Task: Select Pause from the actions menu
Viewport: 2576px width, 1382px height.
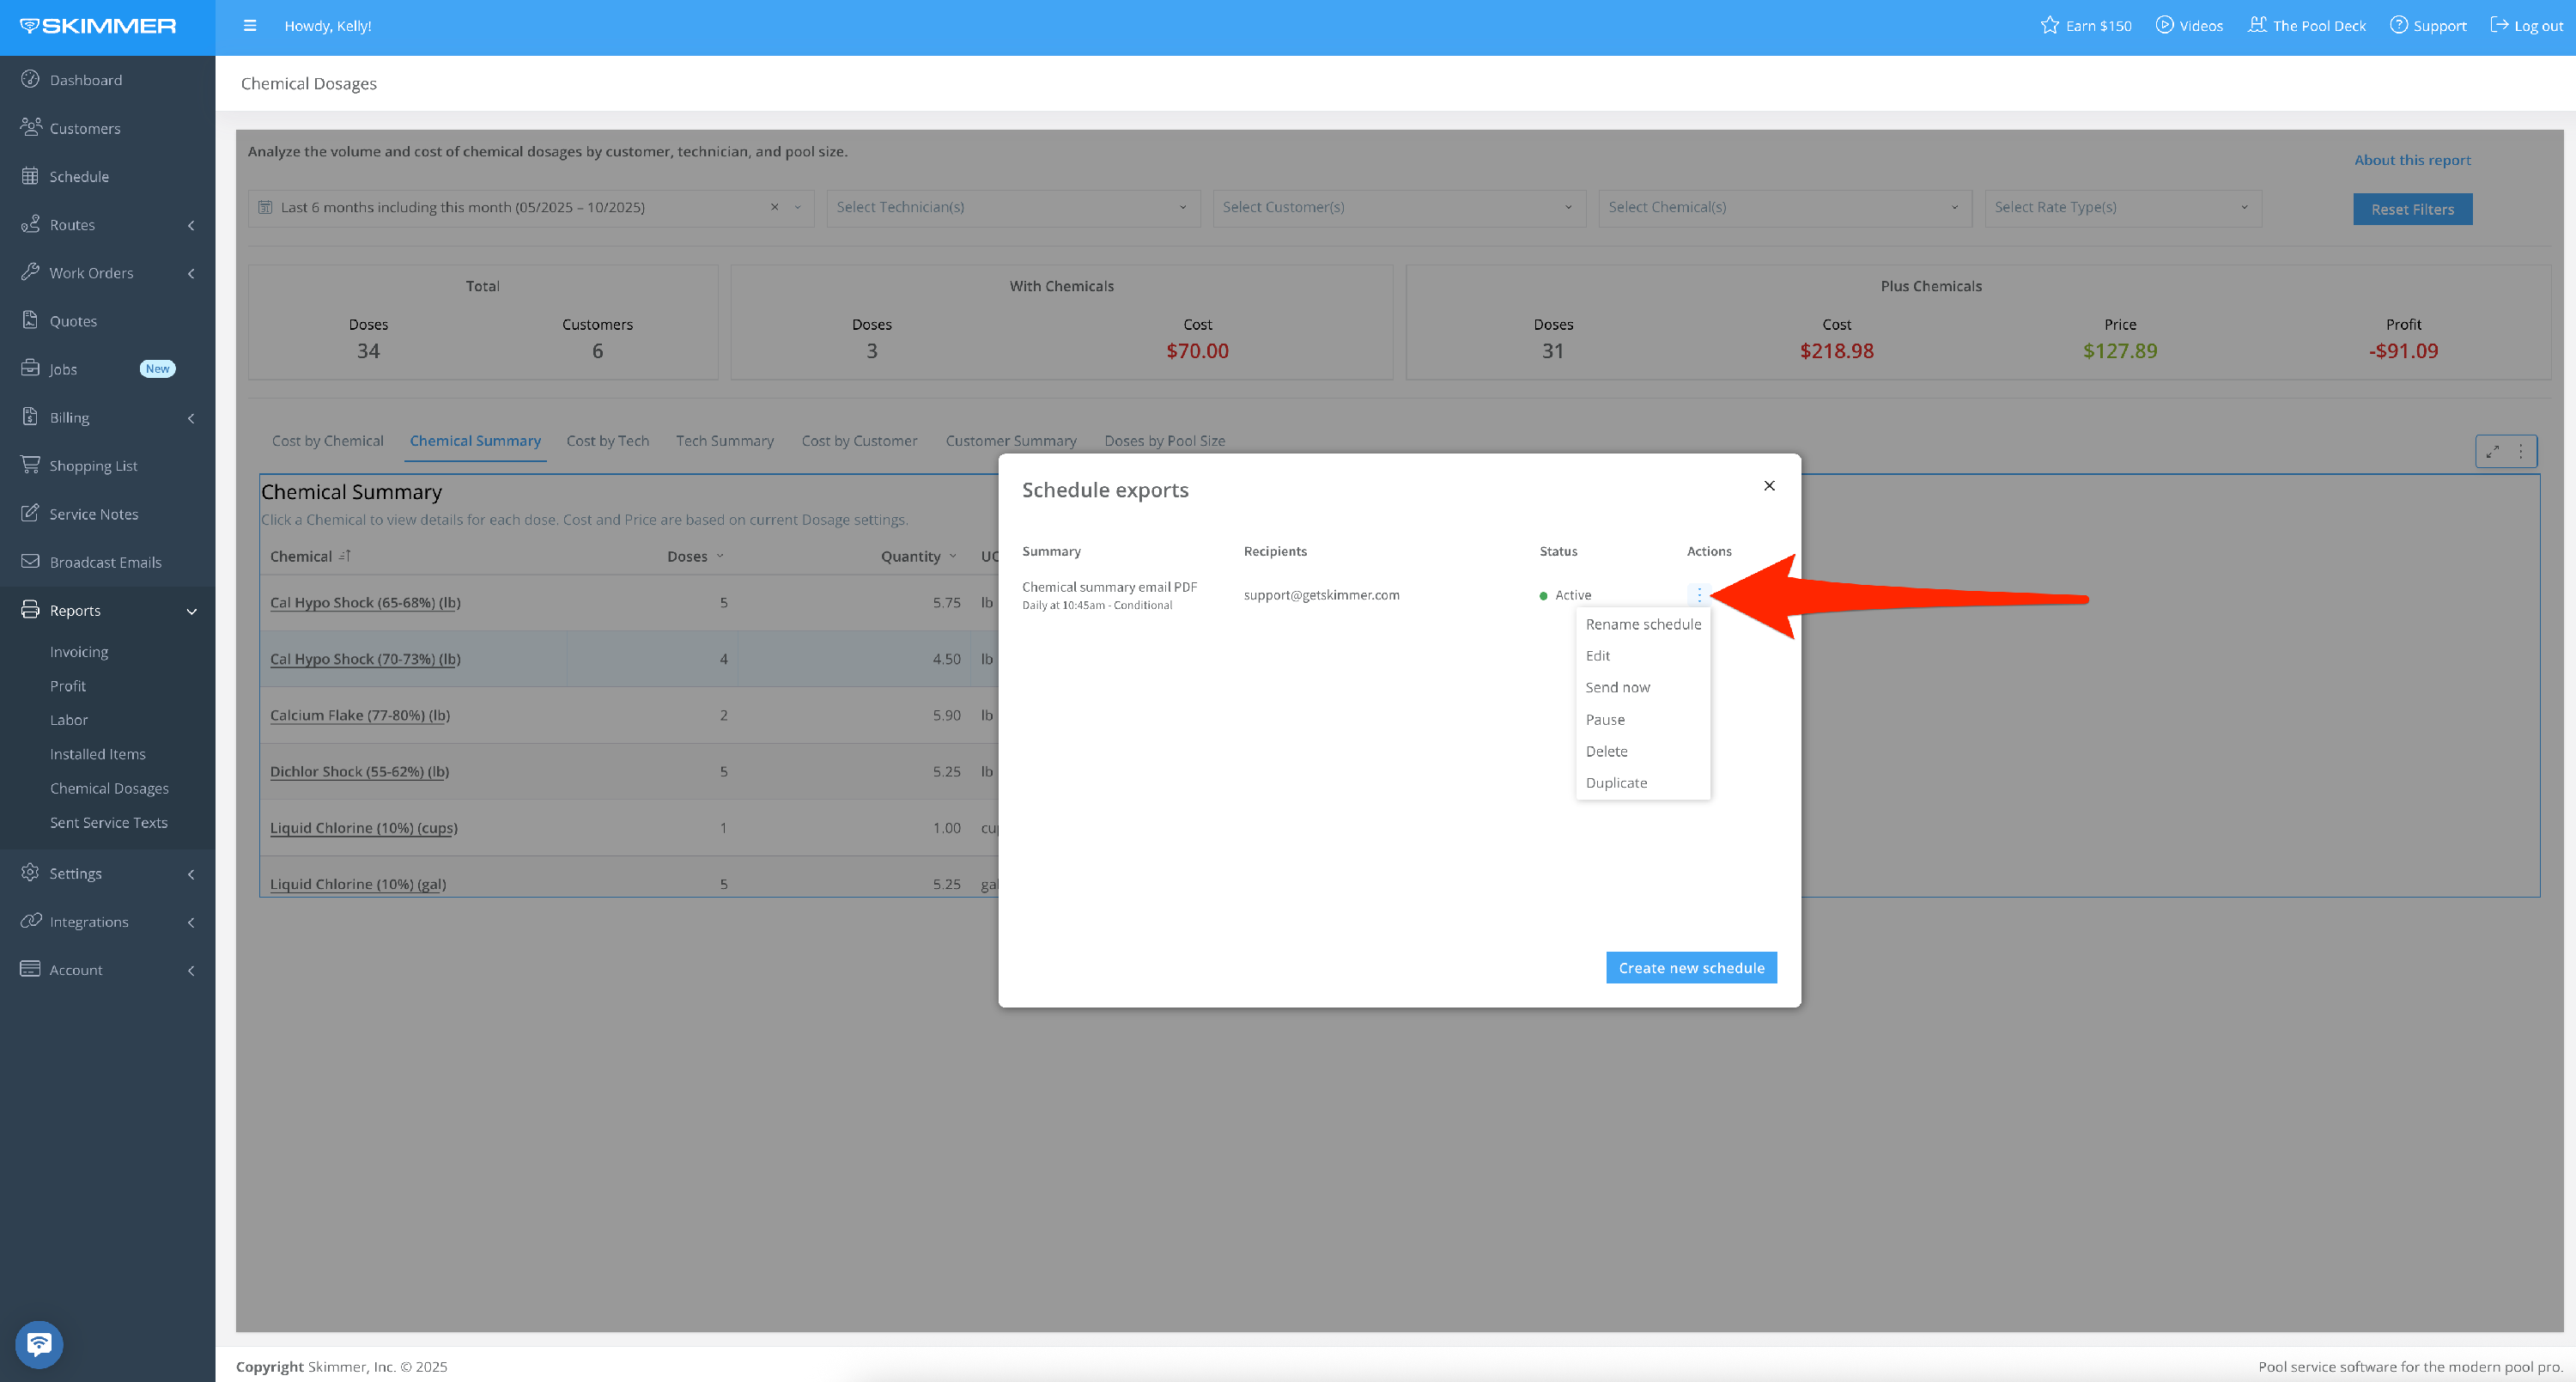Action: (x=1605, y=720)
